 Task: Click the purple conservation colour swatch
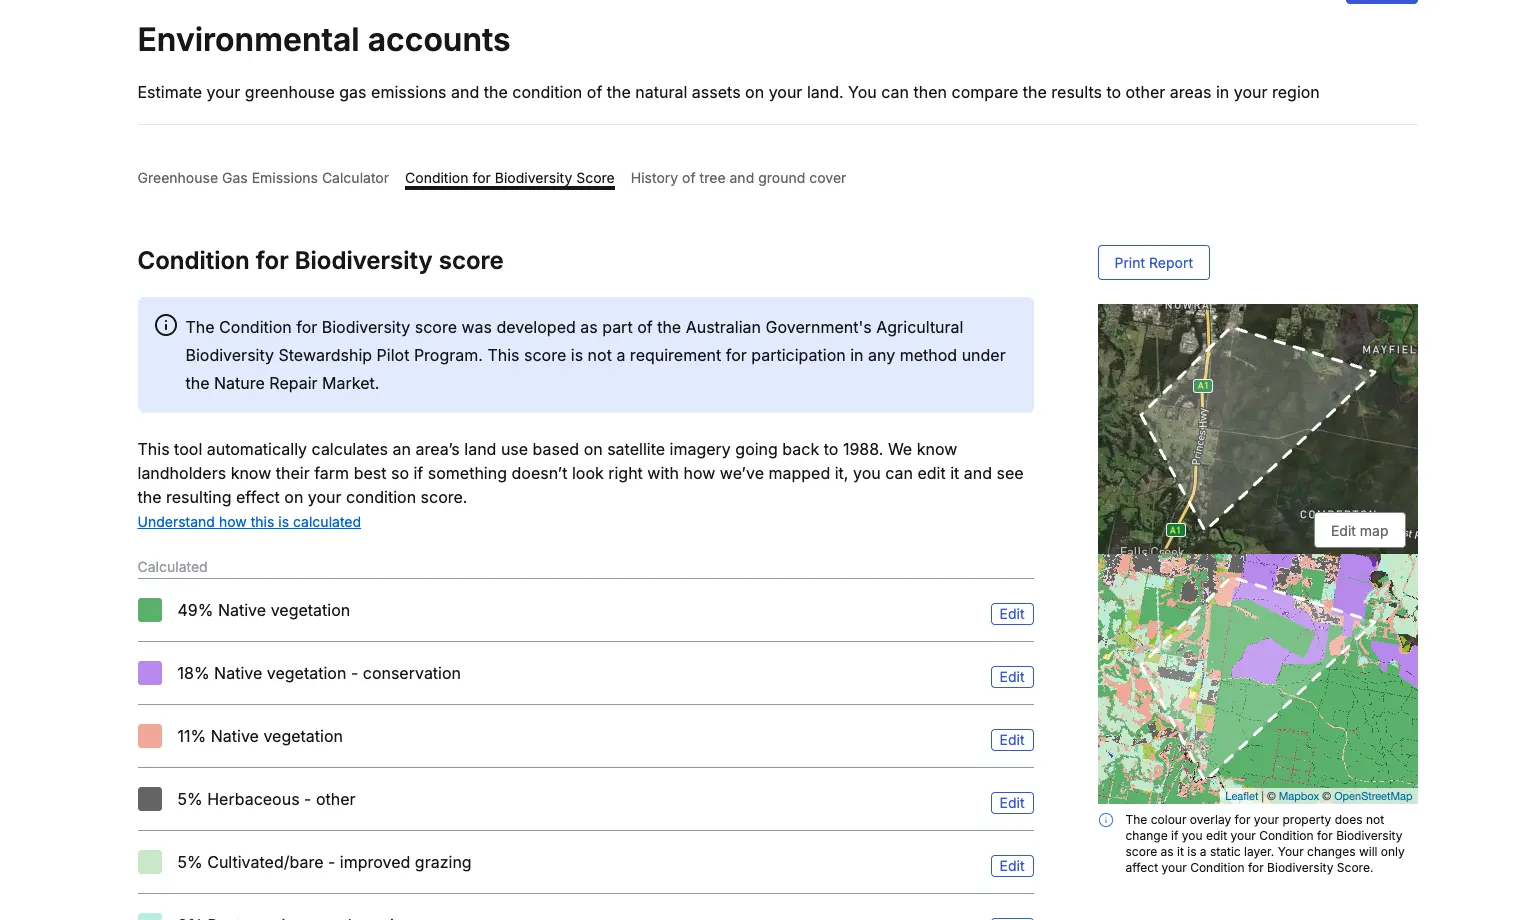pos(150,673)
